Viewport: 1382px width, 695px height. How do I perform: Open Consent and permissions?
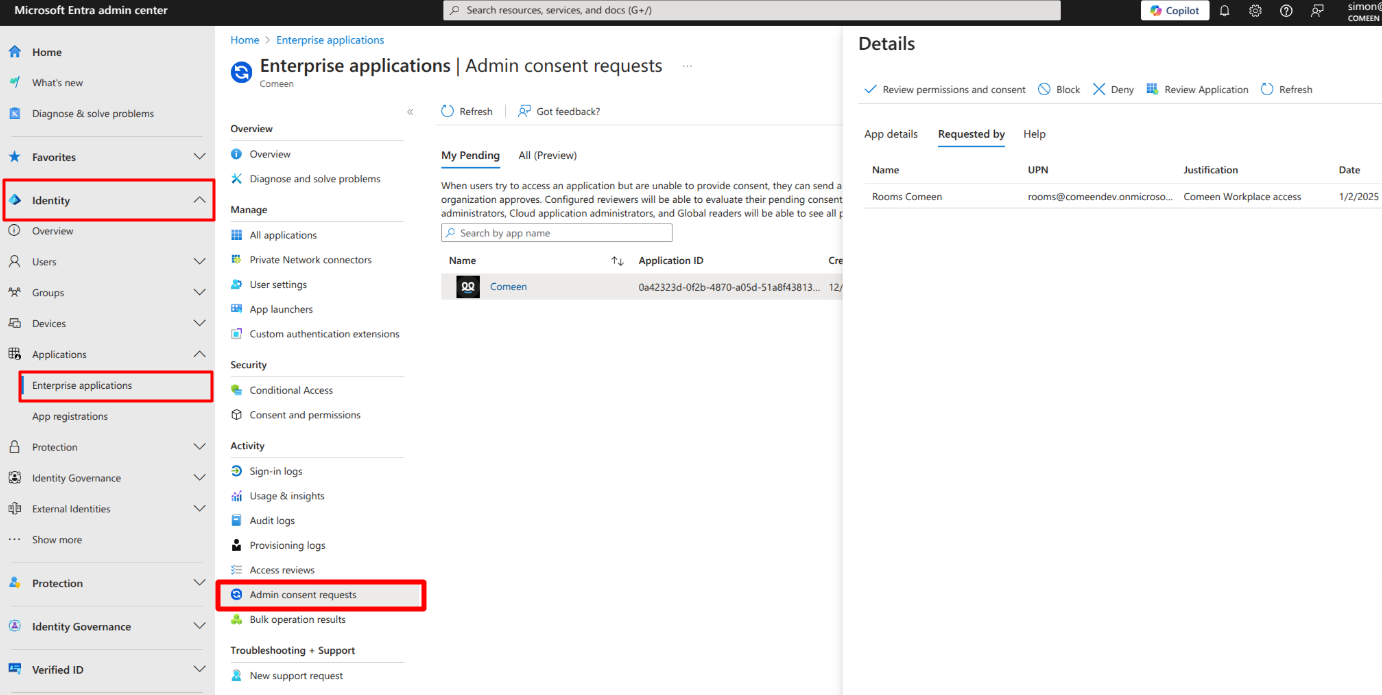coord(305,415)
